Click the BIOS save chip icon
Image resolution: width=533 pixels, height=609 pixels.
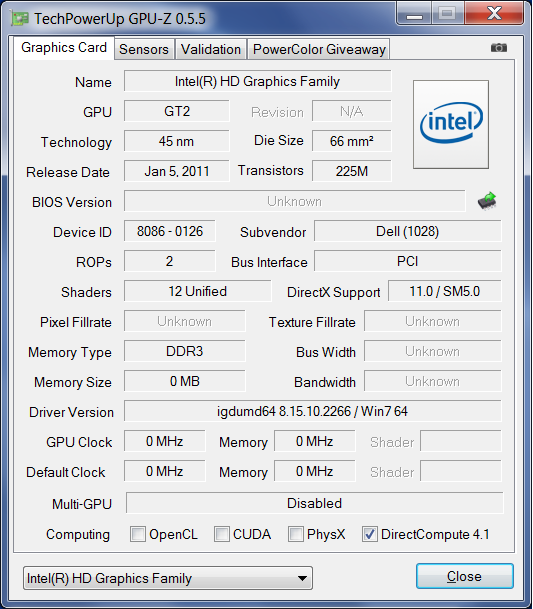tap(487, 201)
